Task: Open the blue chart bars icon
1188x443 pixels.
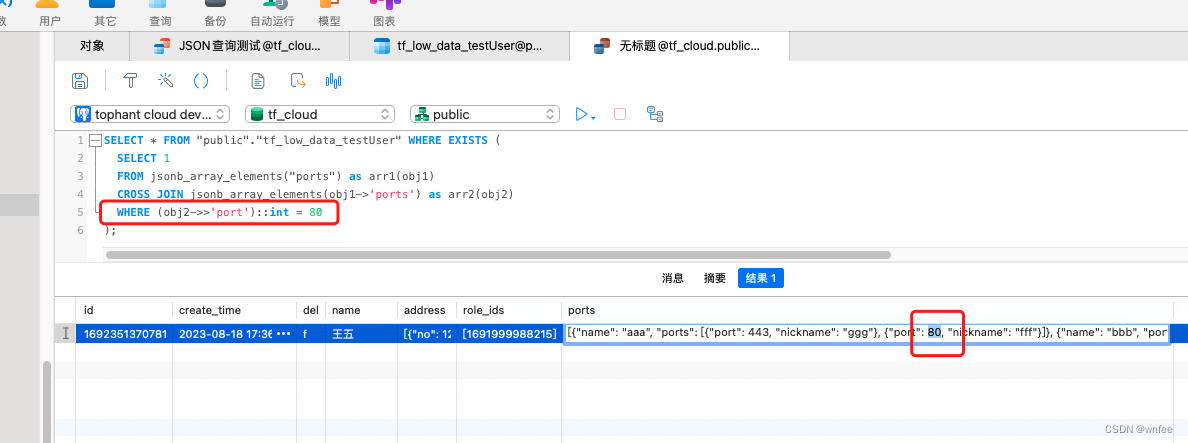Action: (334, 80)
